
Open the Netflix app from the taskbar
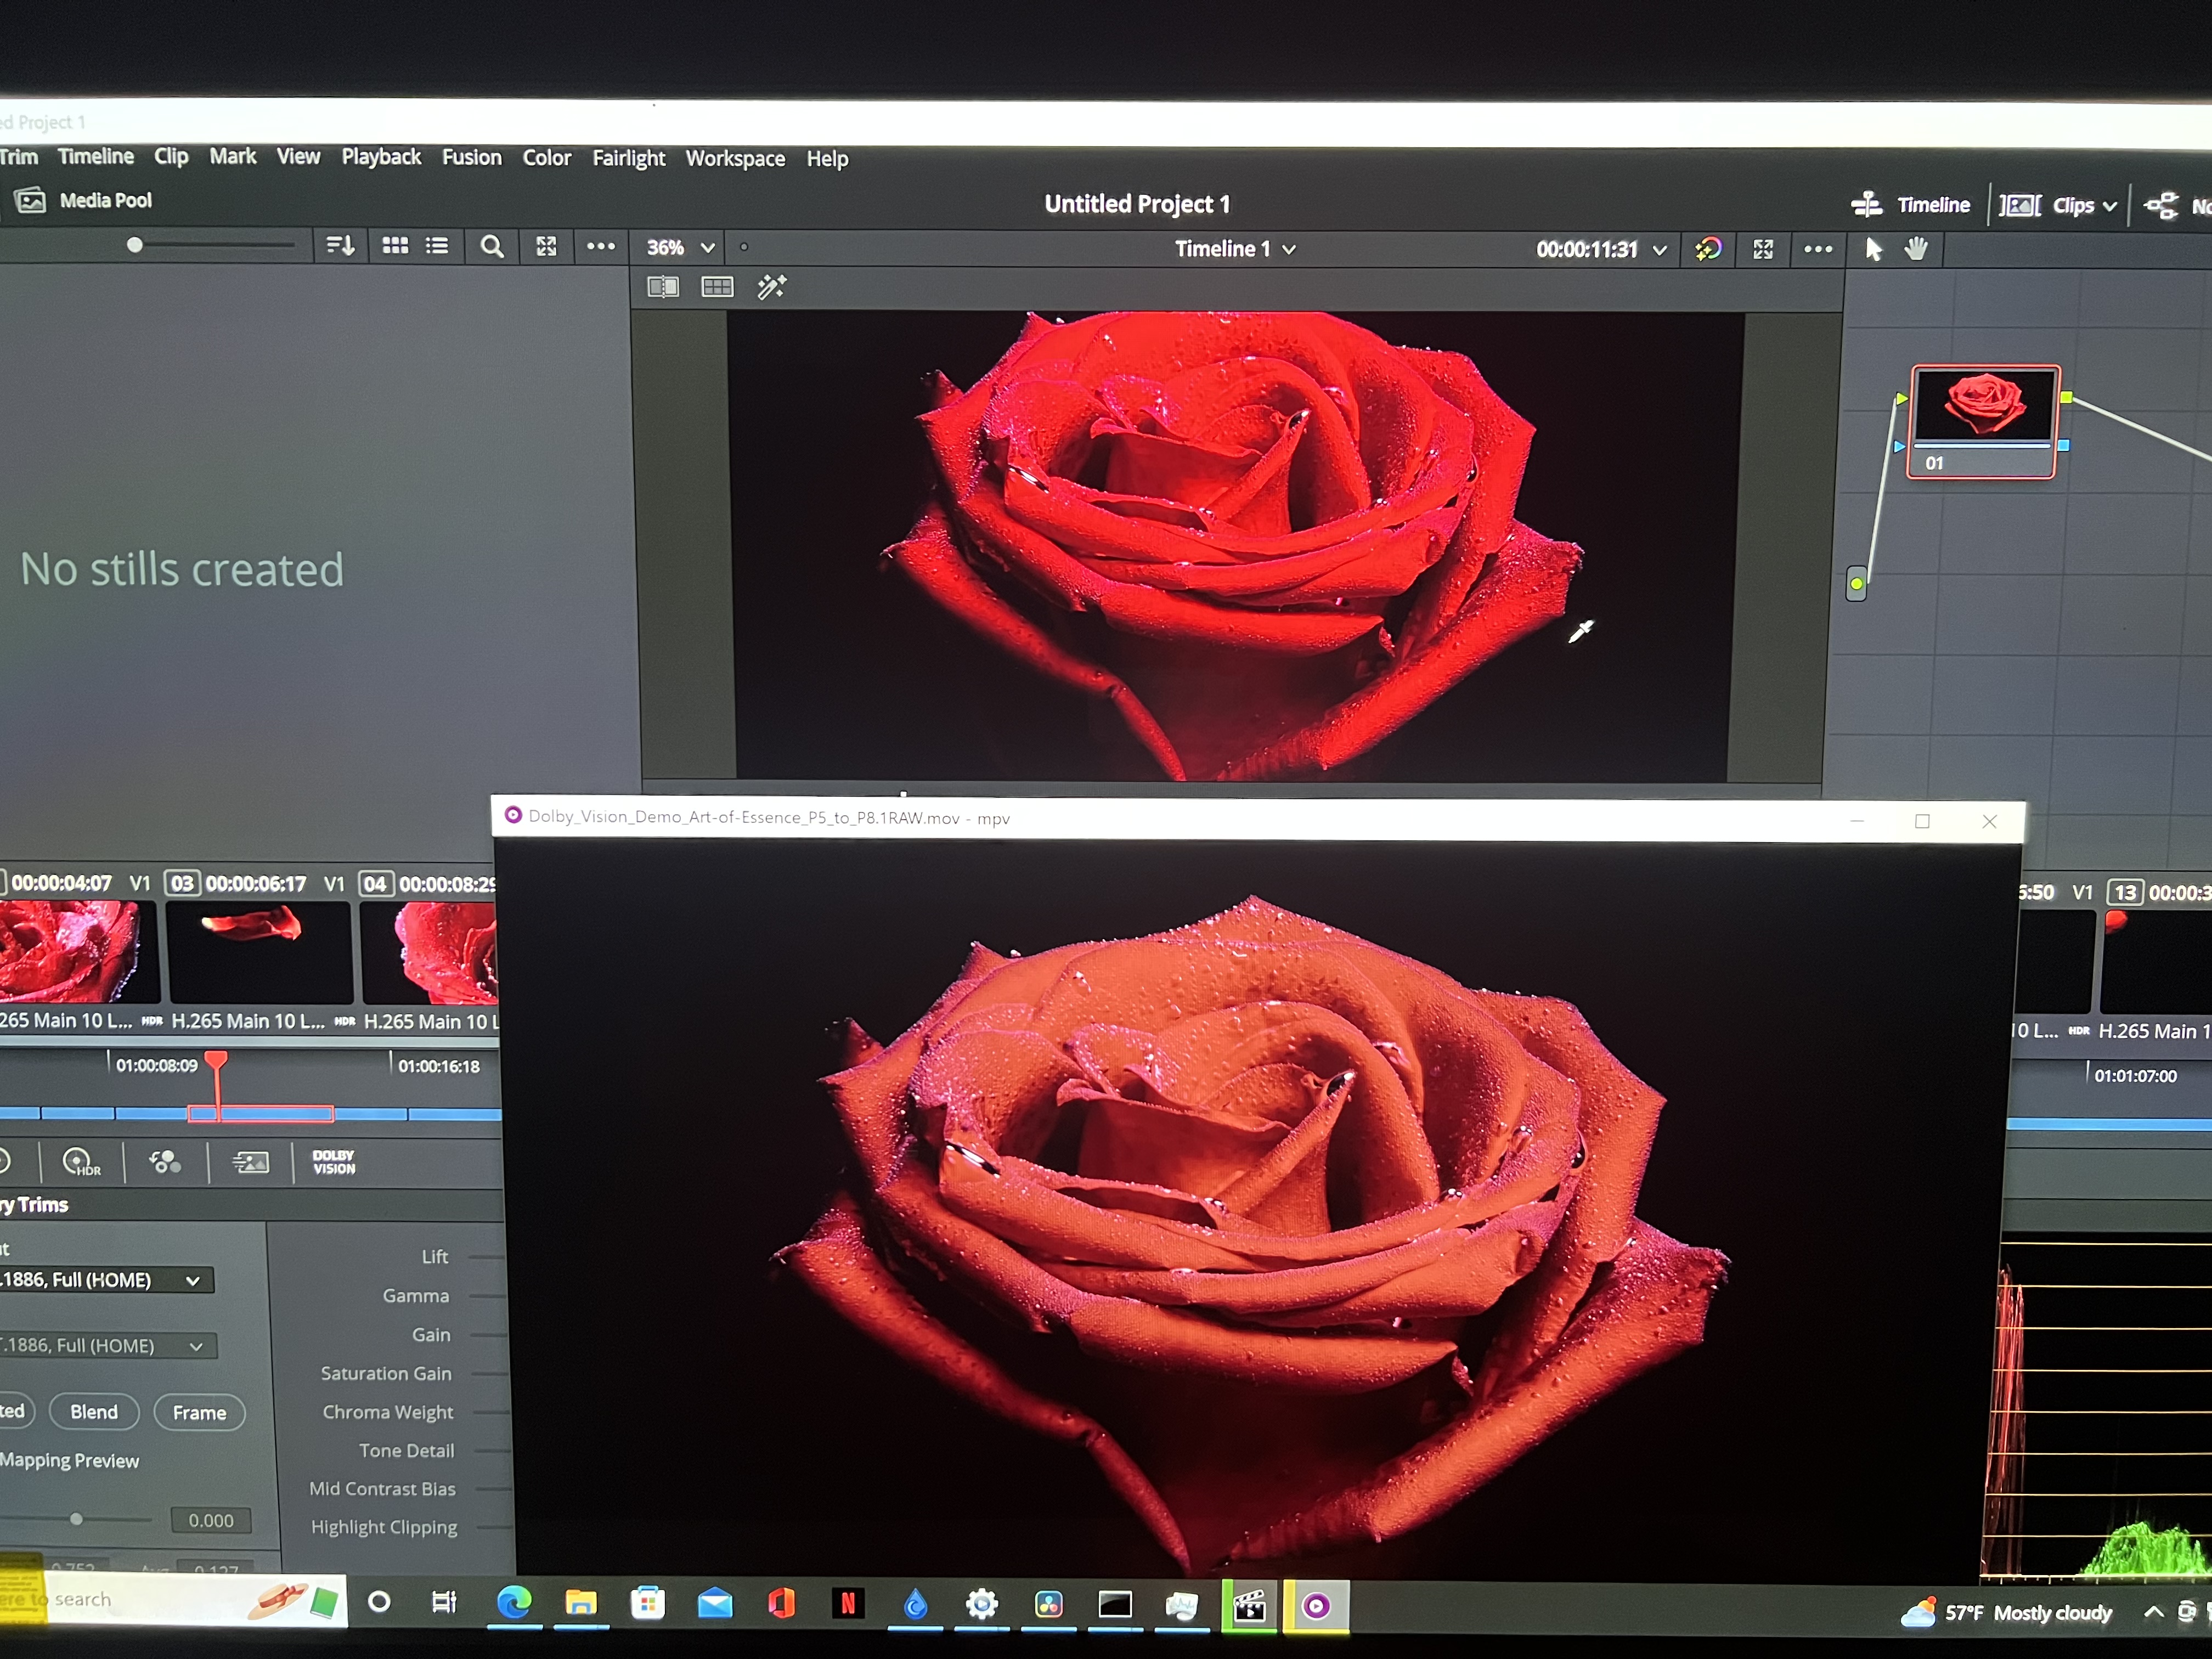coord(848,1604)
